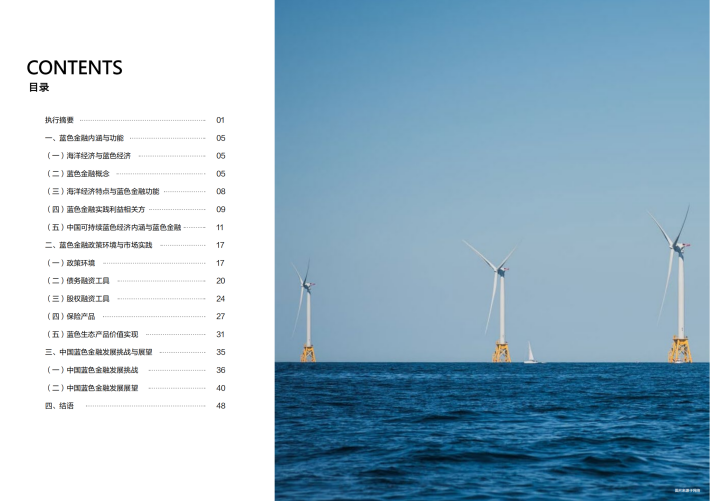Click the 目录 subtitle

tap(38, 87)
